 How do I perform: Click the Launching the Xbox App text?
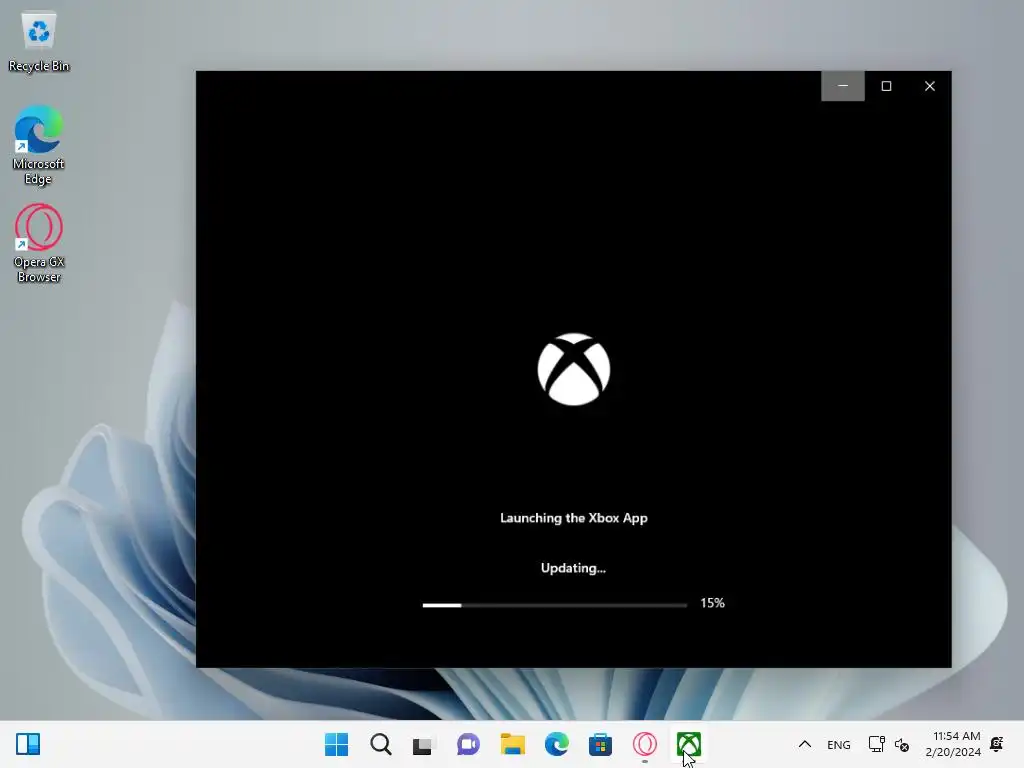tap(573, 518)
